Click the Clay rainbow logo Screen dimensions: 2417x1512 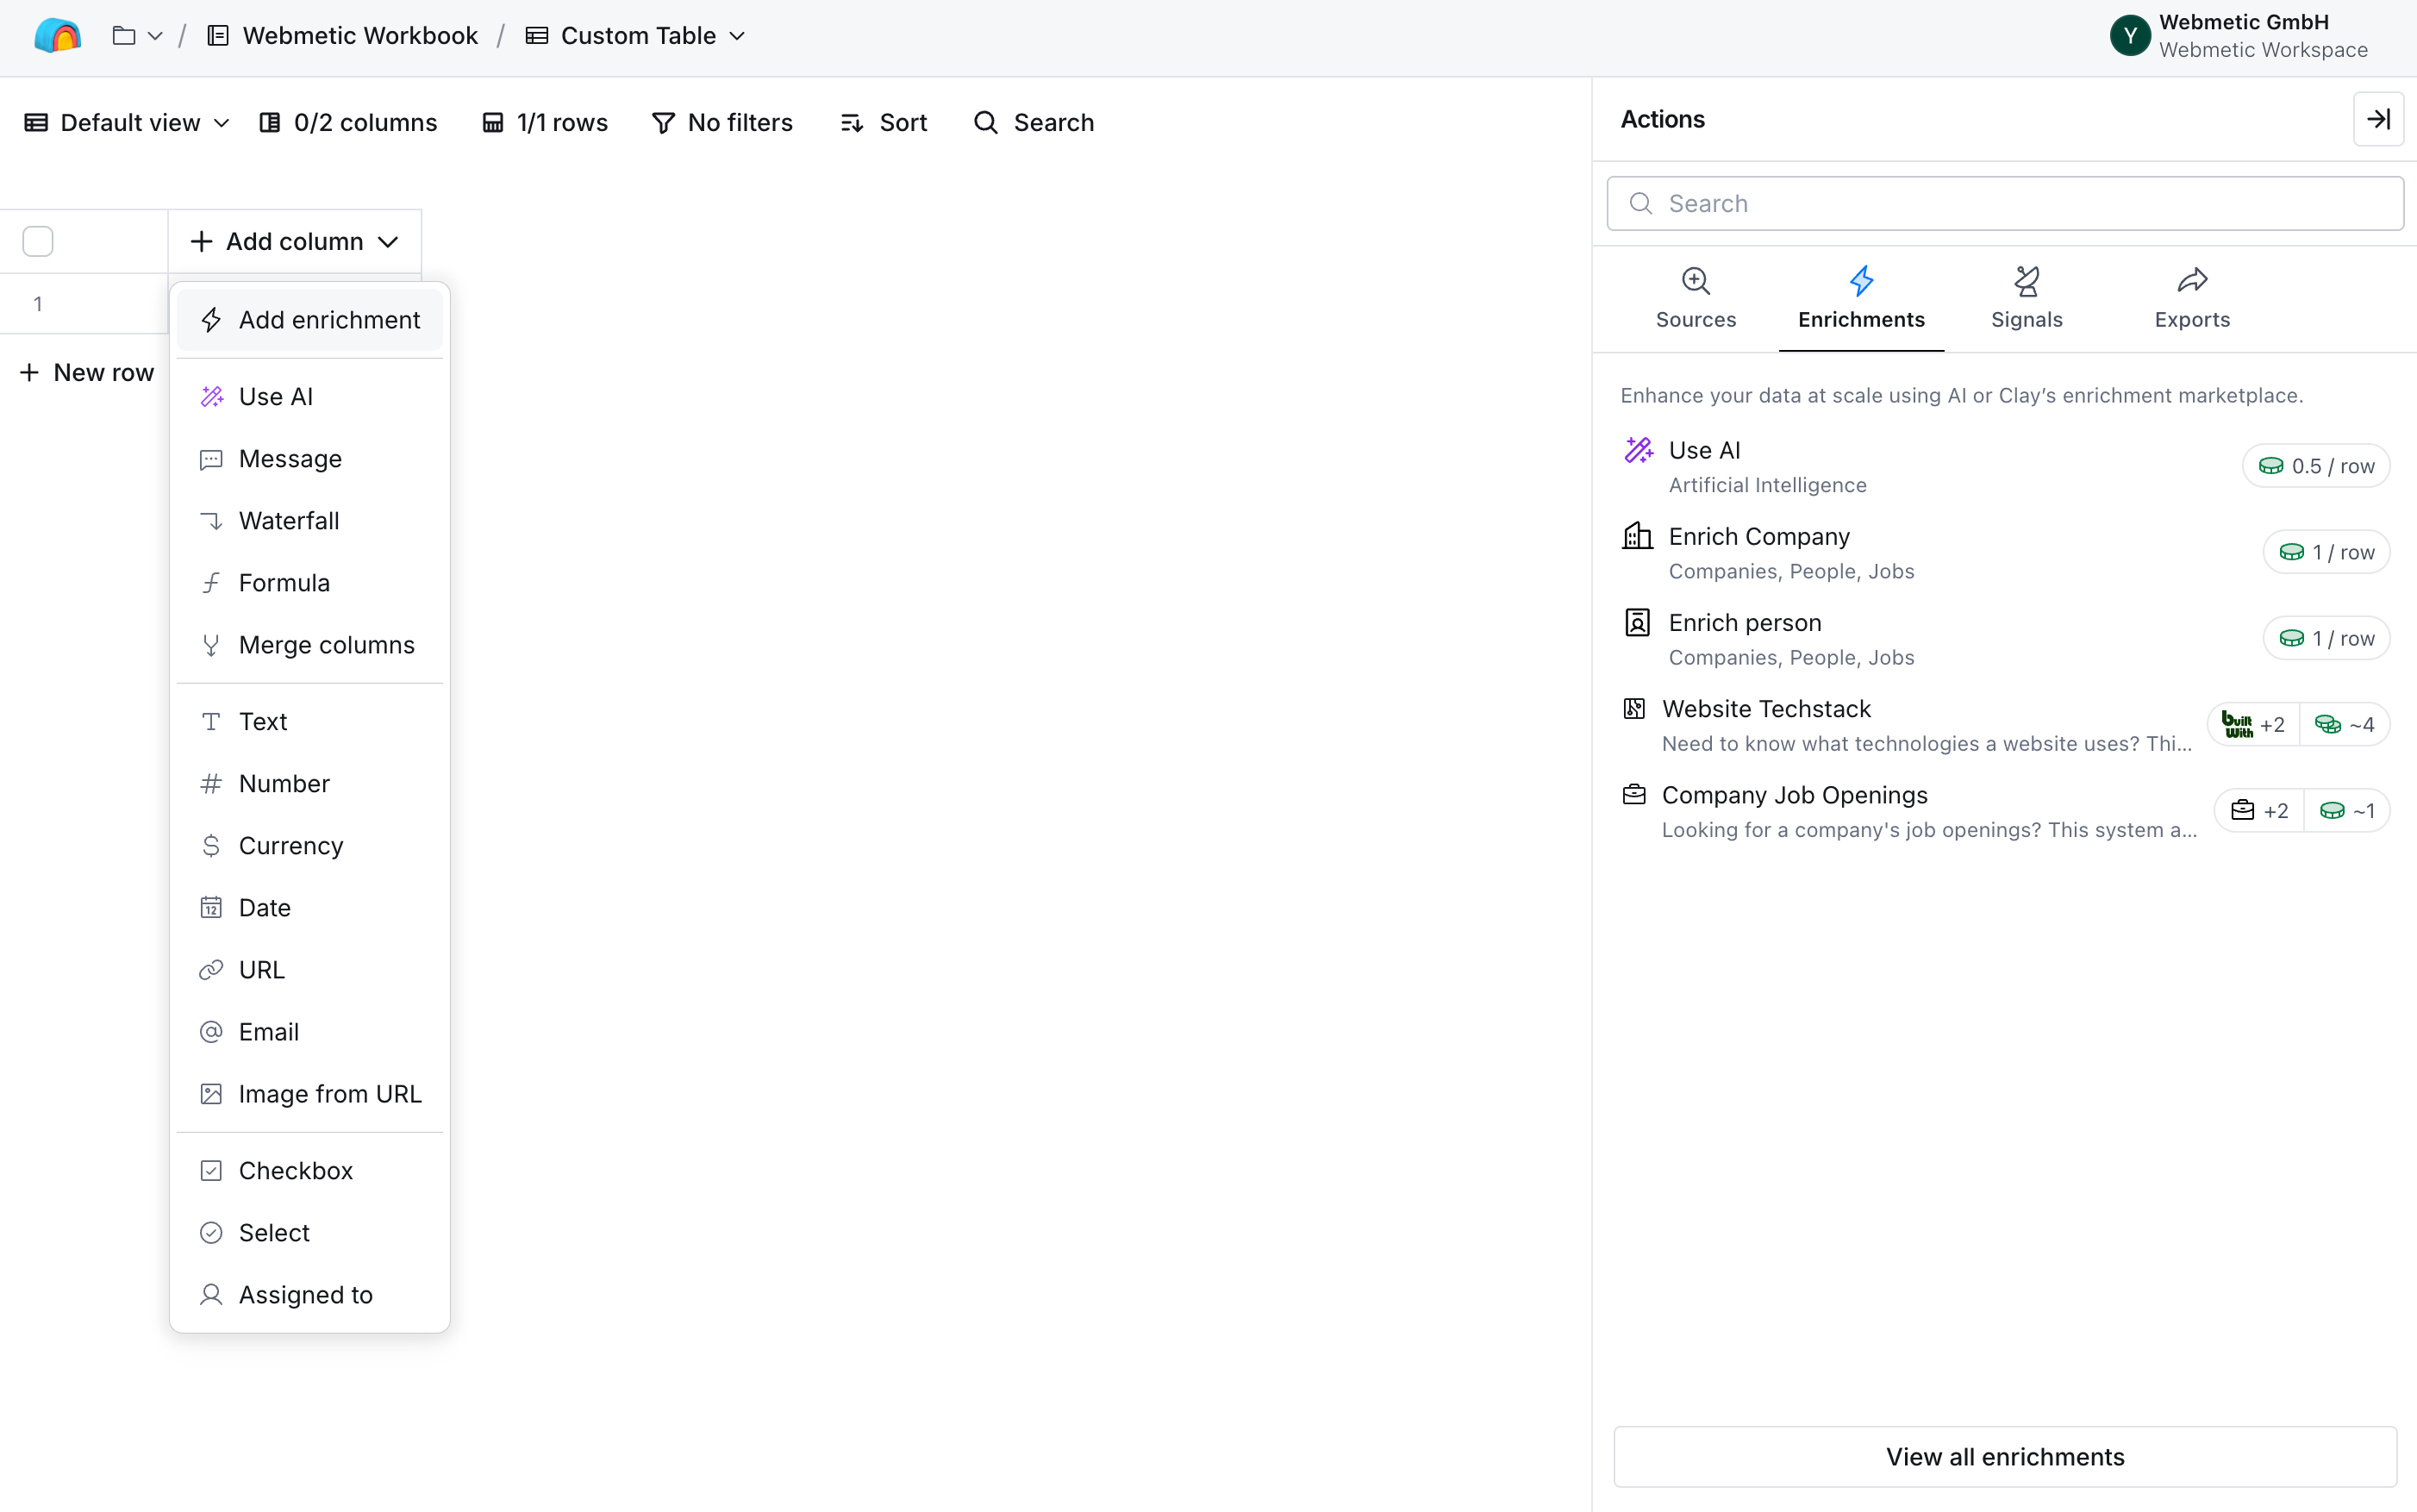pos(57,36)
